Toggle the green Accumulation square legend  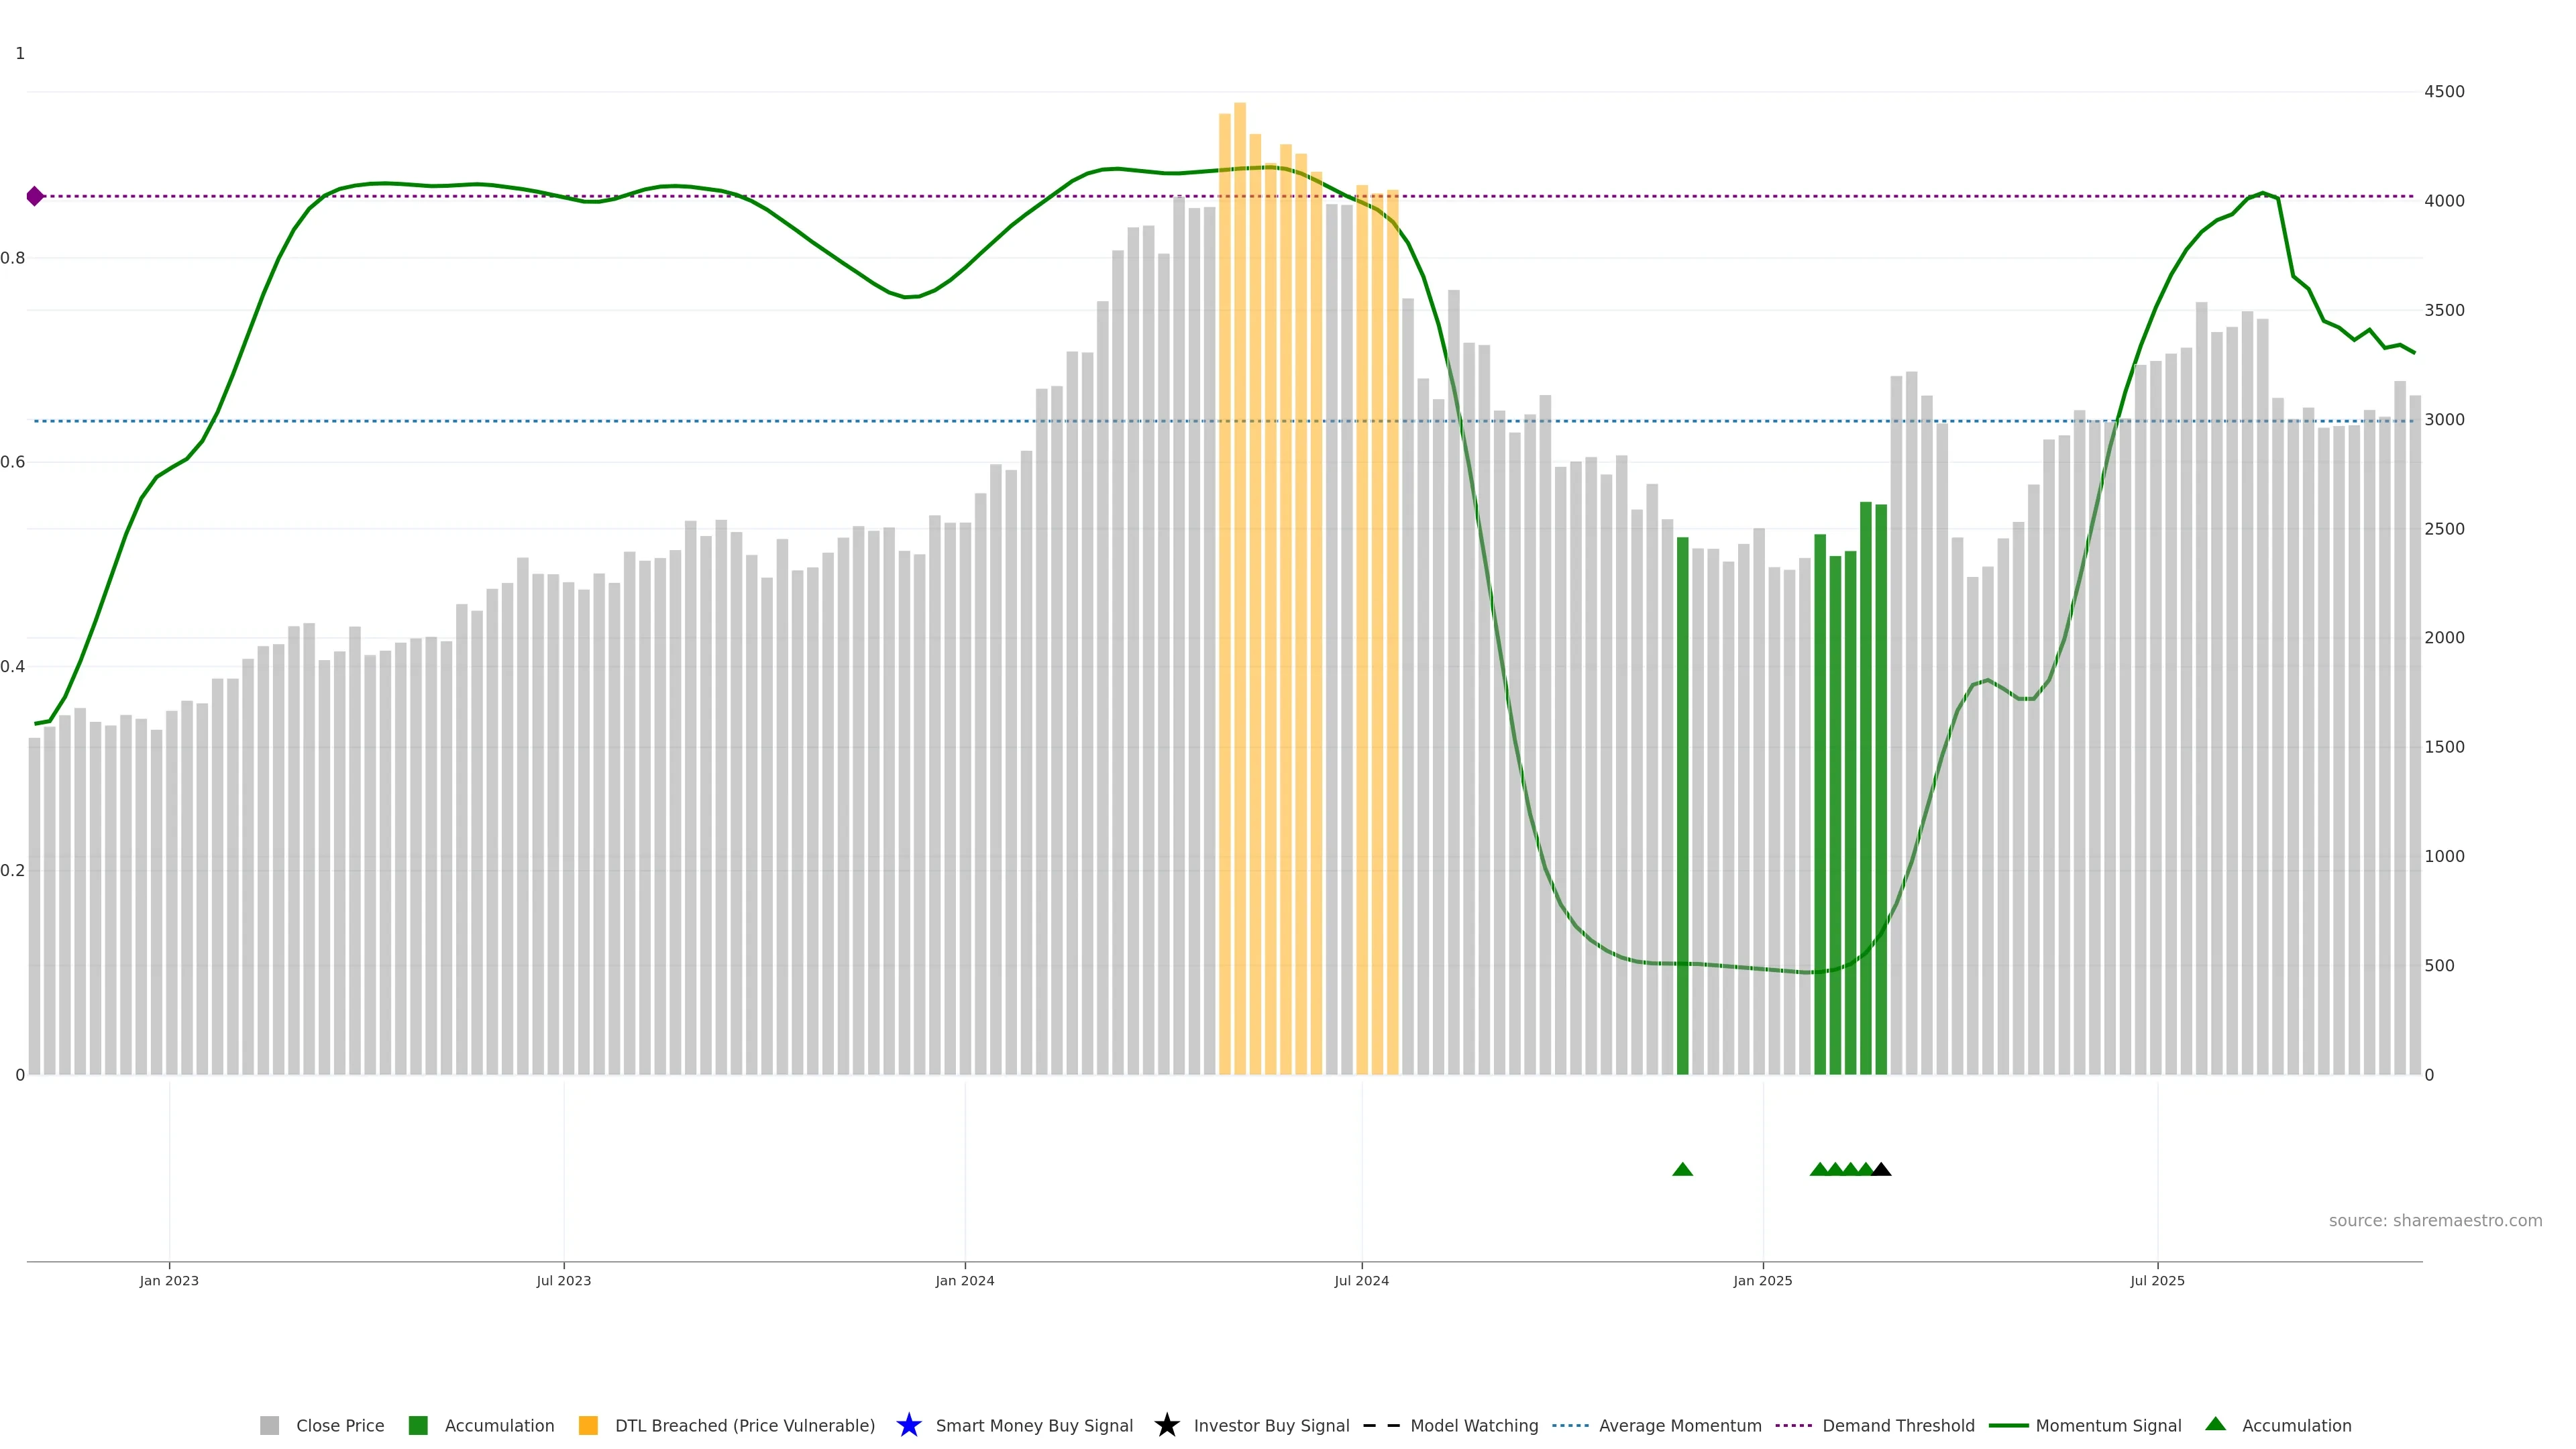point(418,1425)
